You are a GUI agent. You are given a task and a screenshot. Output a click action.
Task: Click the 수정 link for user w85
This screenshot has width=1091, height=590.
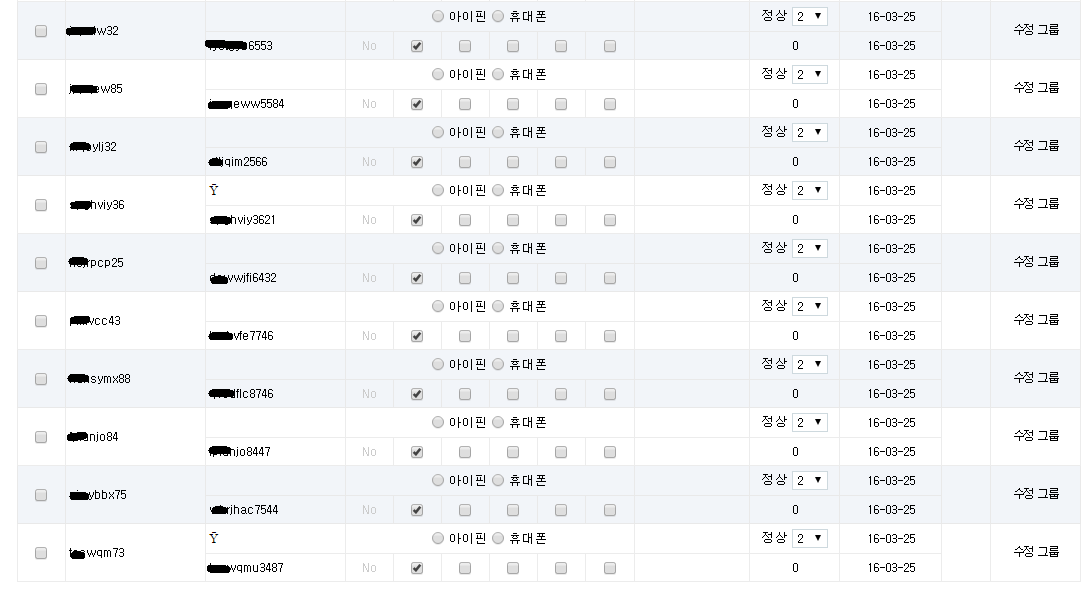(1024, 88)
